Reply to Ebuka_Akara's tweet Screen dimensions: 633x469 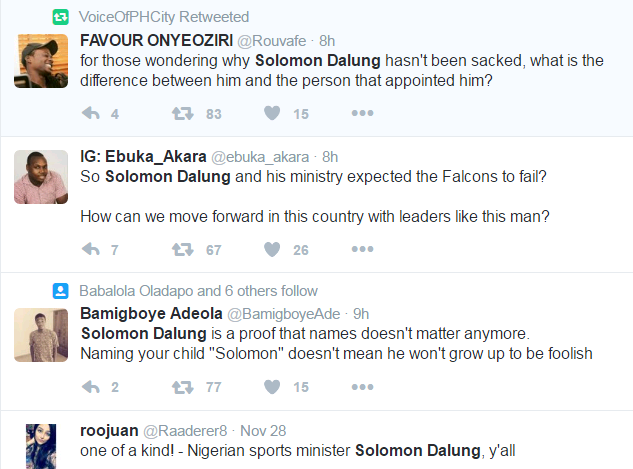[x=91, y=249]
